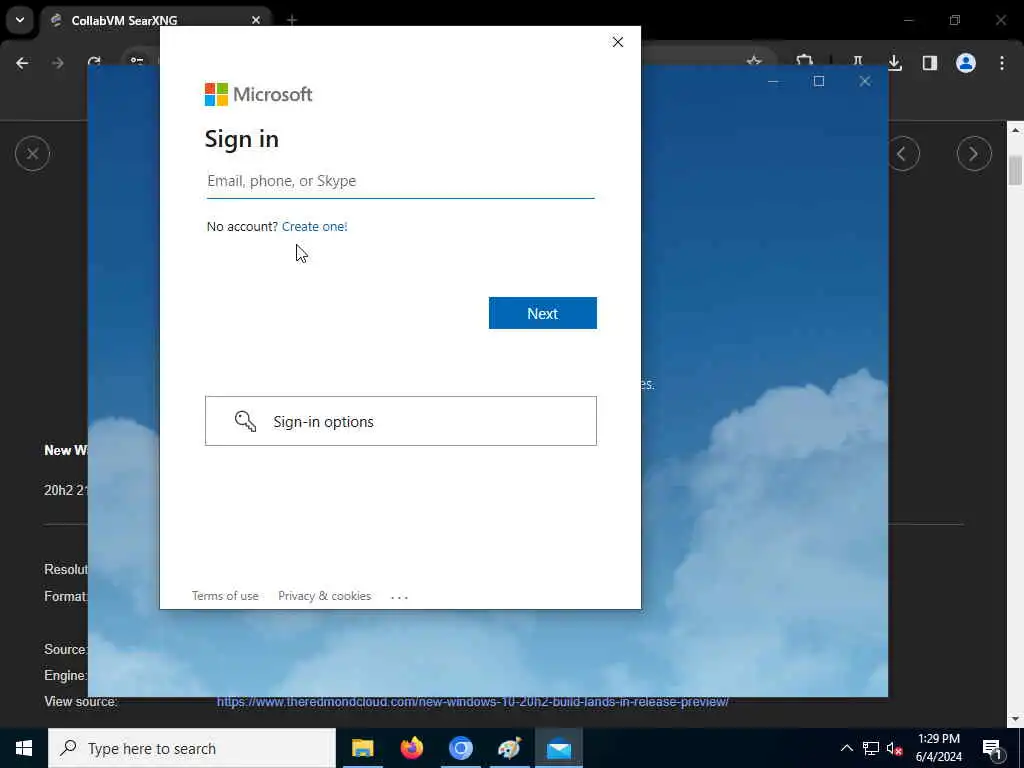This screenshot has width=1024, height=768.
Task: Open a new Chrome tab
Action: point(292,20)
